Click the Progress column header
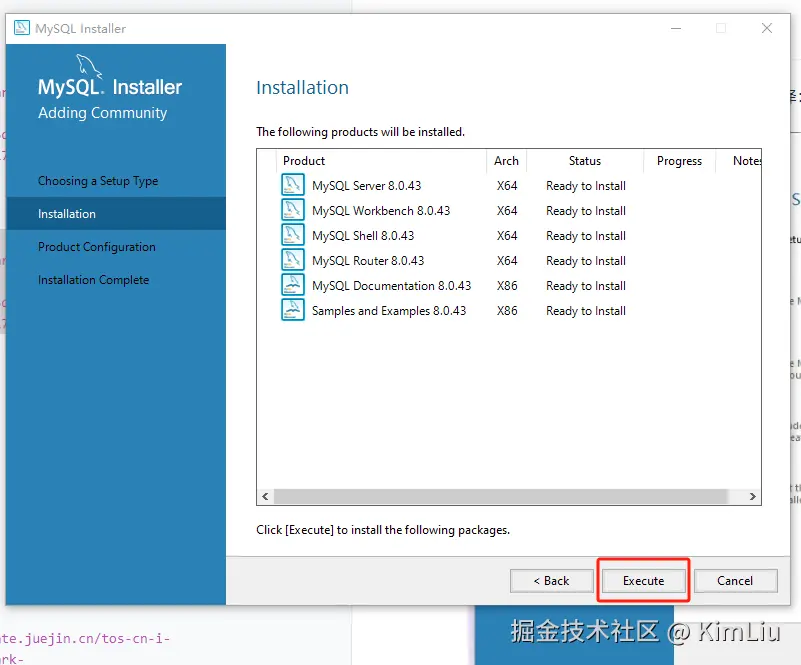Viewport: 801px width, 665px height. (679, 161)
